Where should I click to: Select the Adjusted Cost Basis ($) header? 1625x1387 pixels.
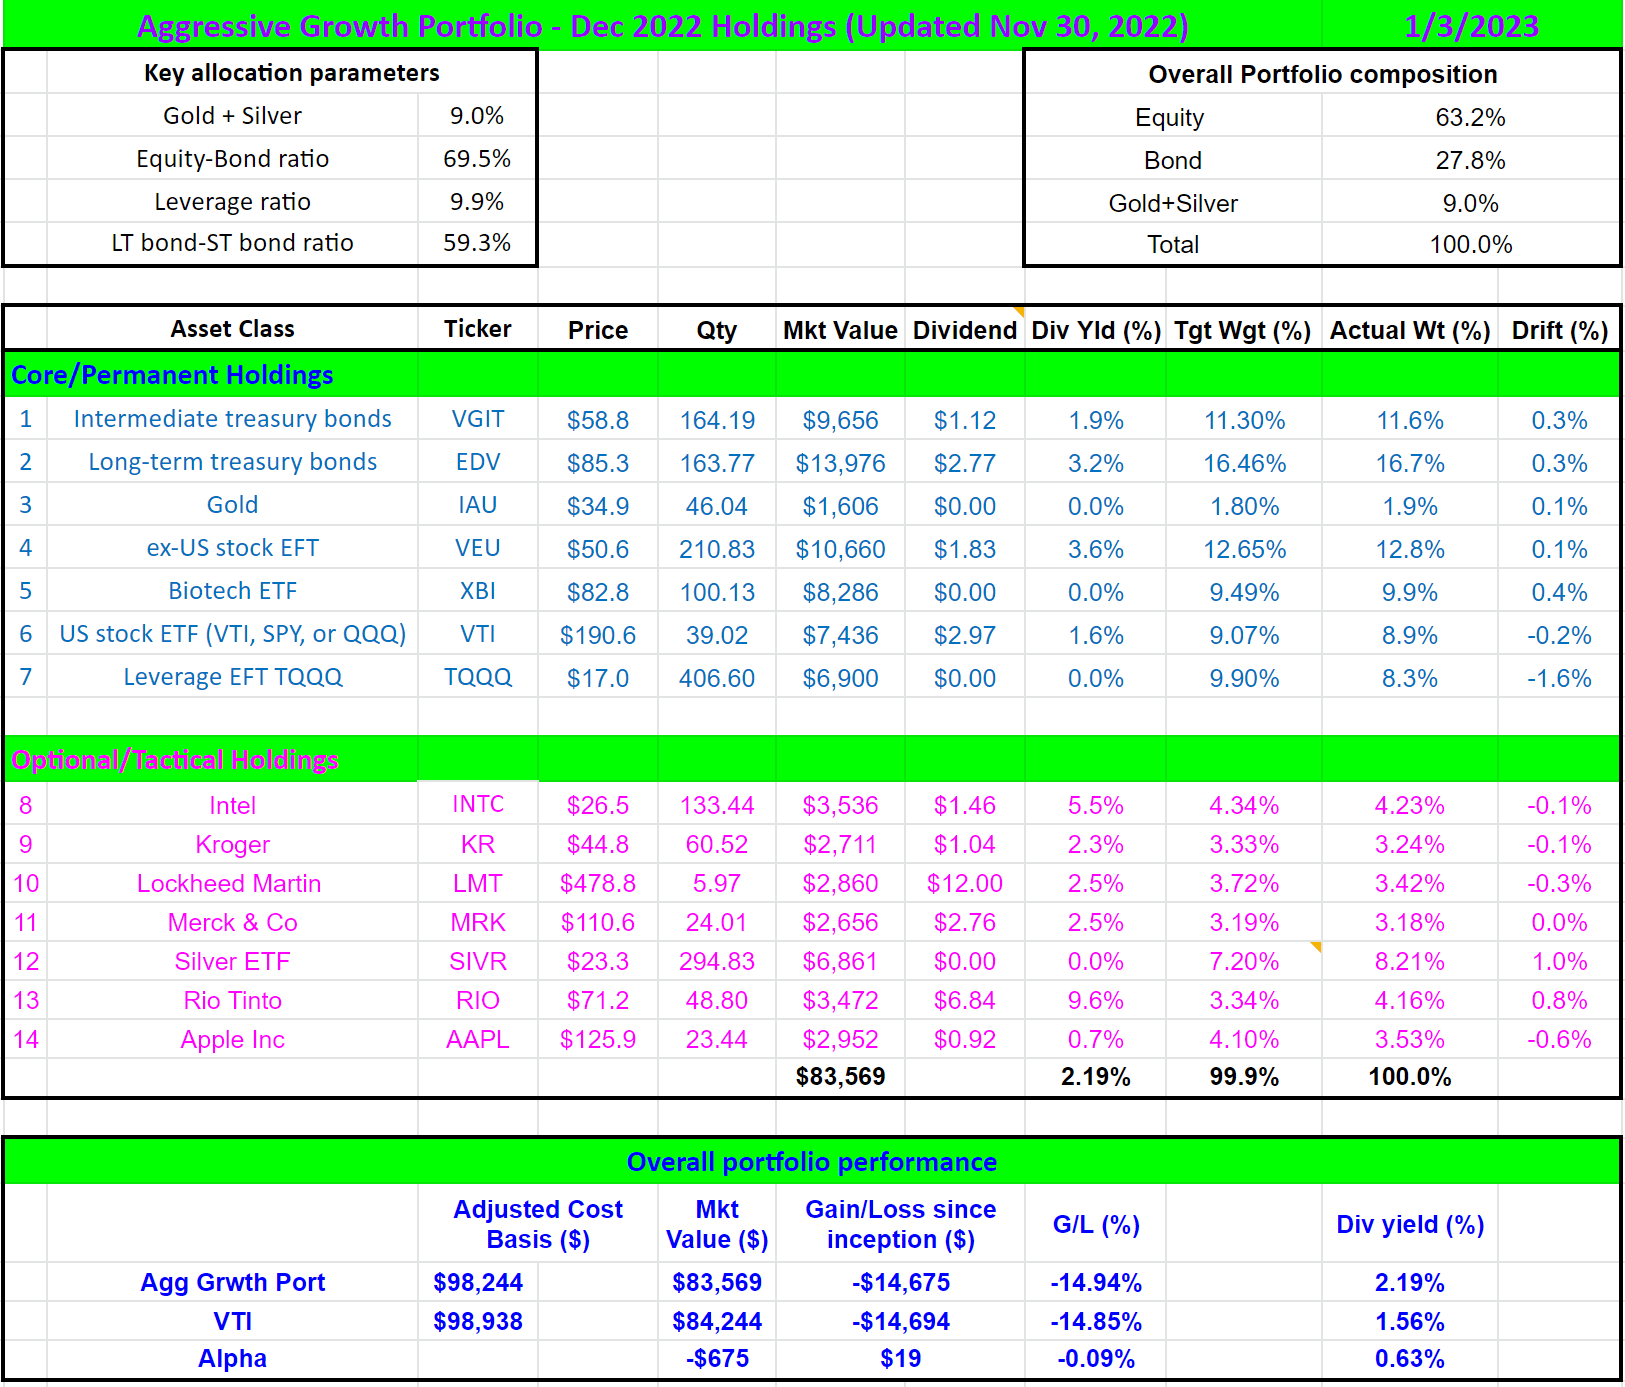click(538, 1225)
